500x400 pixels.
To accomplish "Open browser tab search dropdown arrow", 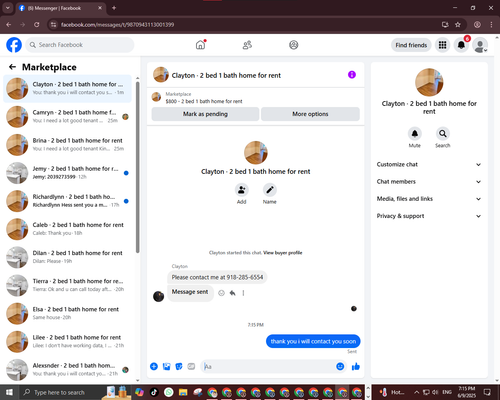I will pos(8,8).
